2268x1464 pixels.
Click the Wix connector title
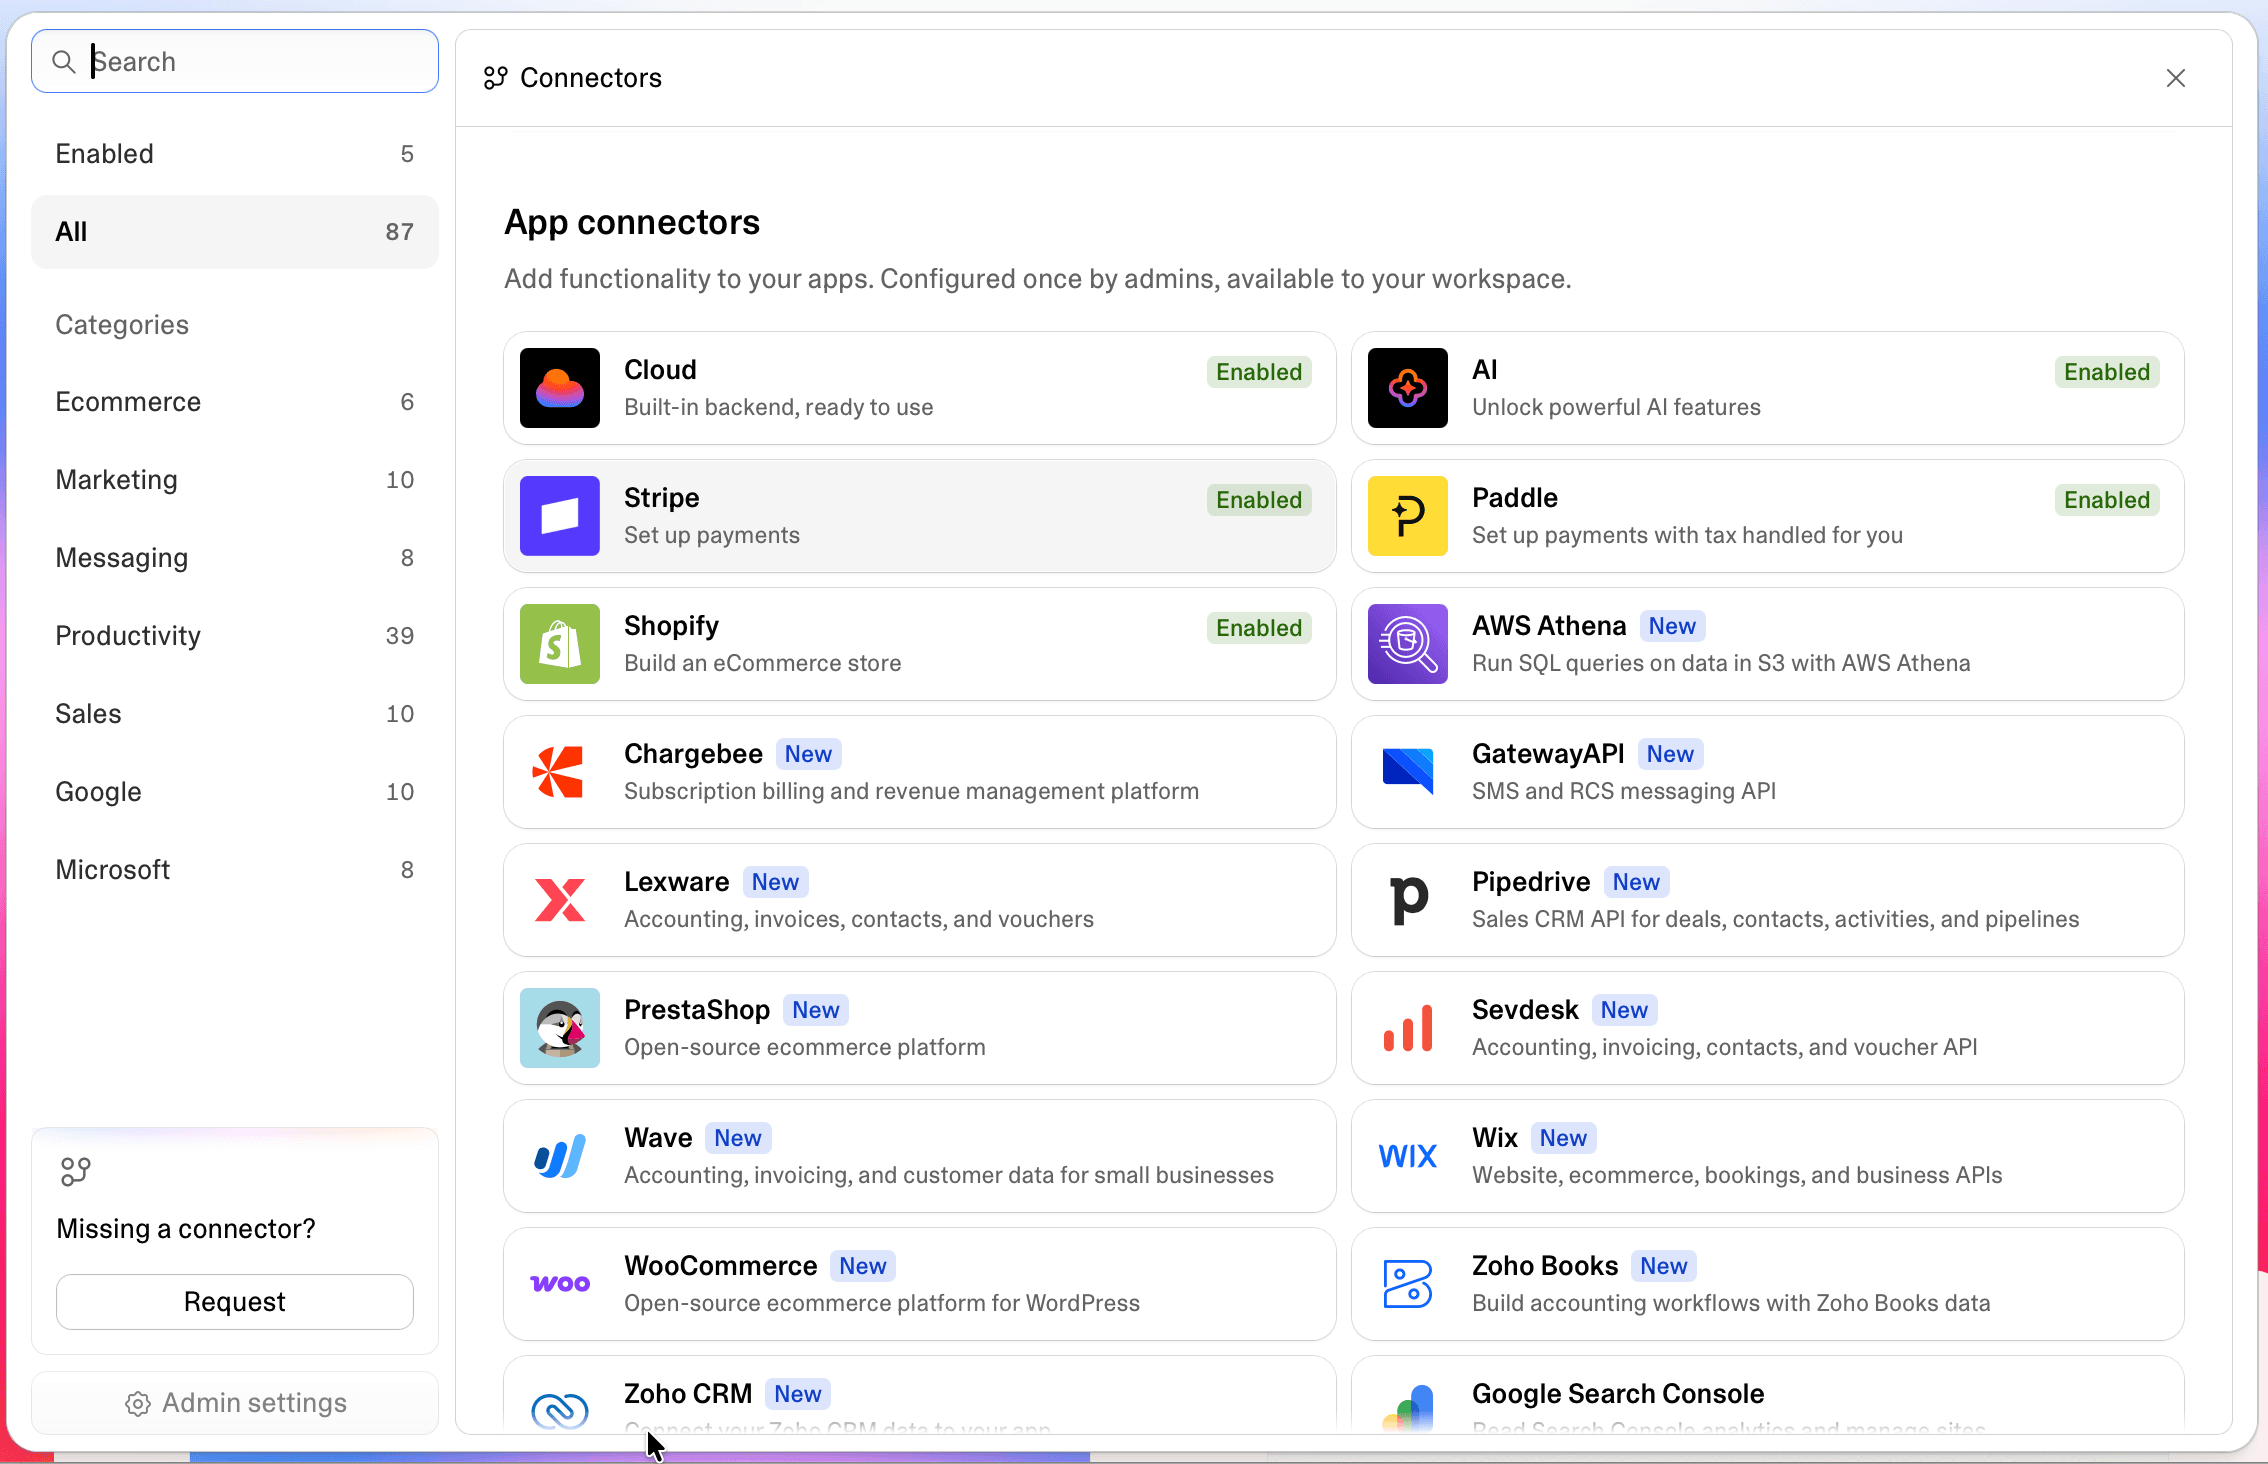(1495, 1138)
